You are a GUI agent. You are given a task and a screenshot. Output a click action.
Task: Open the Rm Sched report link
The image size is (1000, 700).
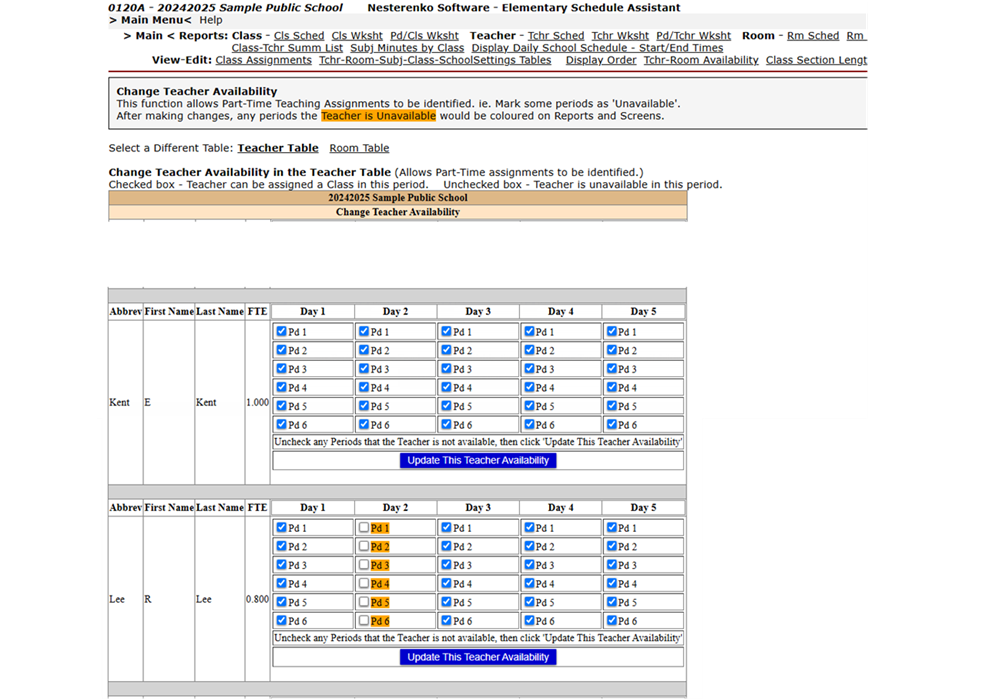813,36
